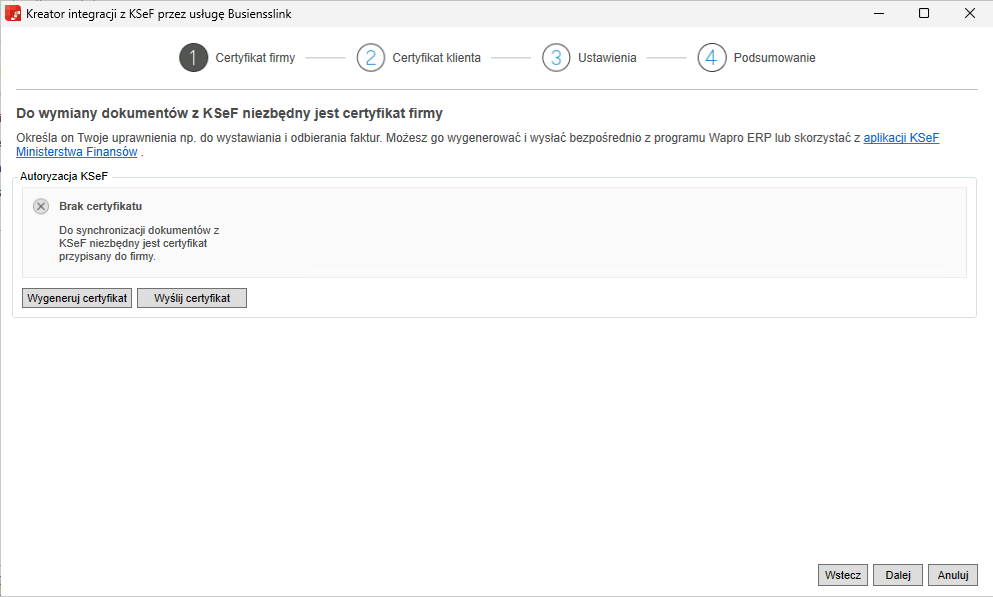Proceed with the 'Dalej' button
This screenshot has width=993, height=597.
point(897,575)
